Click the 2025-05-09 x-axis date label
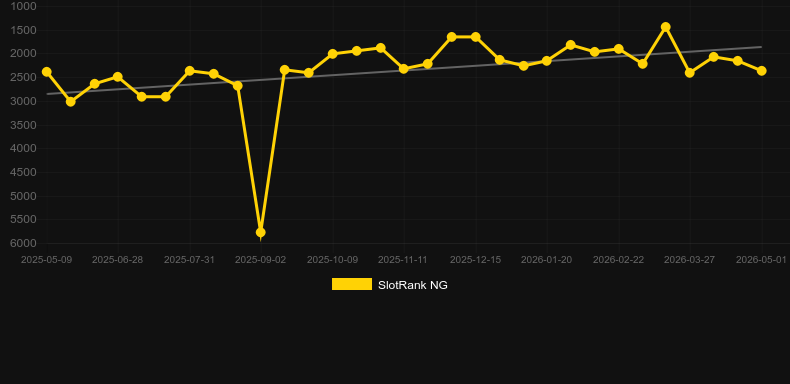This screenshot has width=790, height=384. coord(46,260)
